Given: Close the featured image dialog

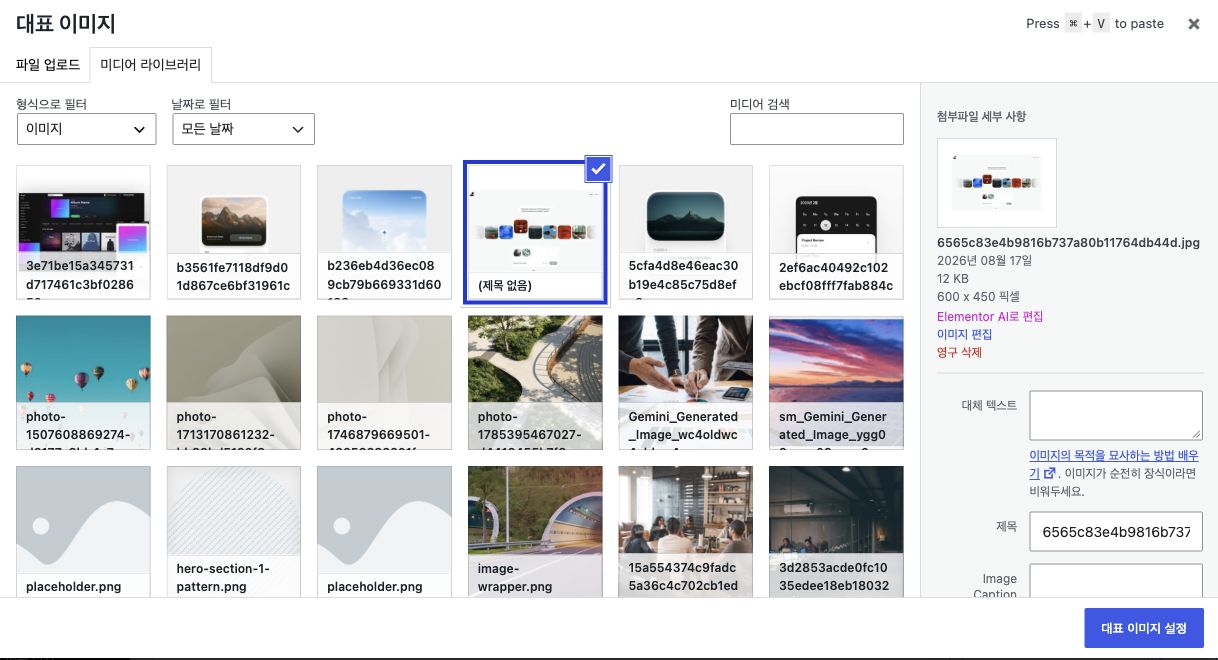Looking at the screenshot, I should click(1193, 24).
